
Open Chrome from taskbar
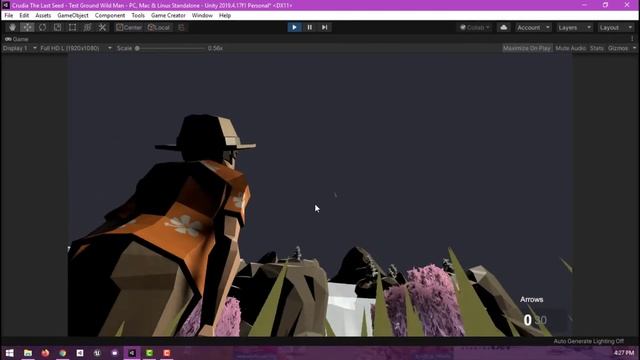point(62,353)
